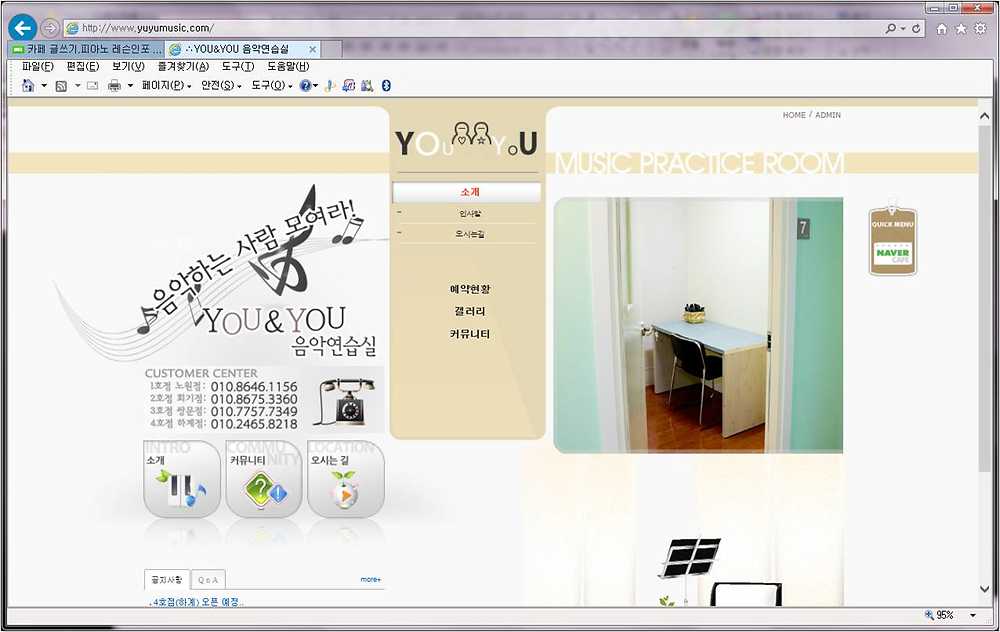Click the Naver Cafe quick menu badge

pos(892,242)
